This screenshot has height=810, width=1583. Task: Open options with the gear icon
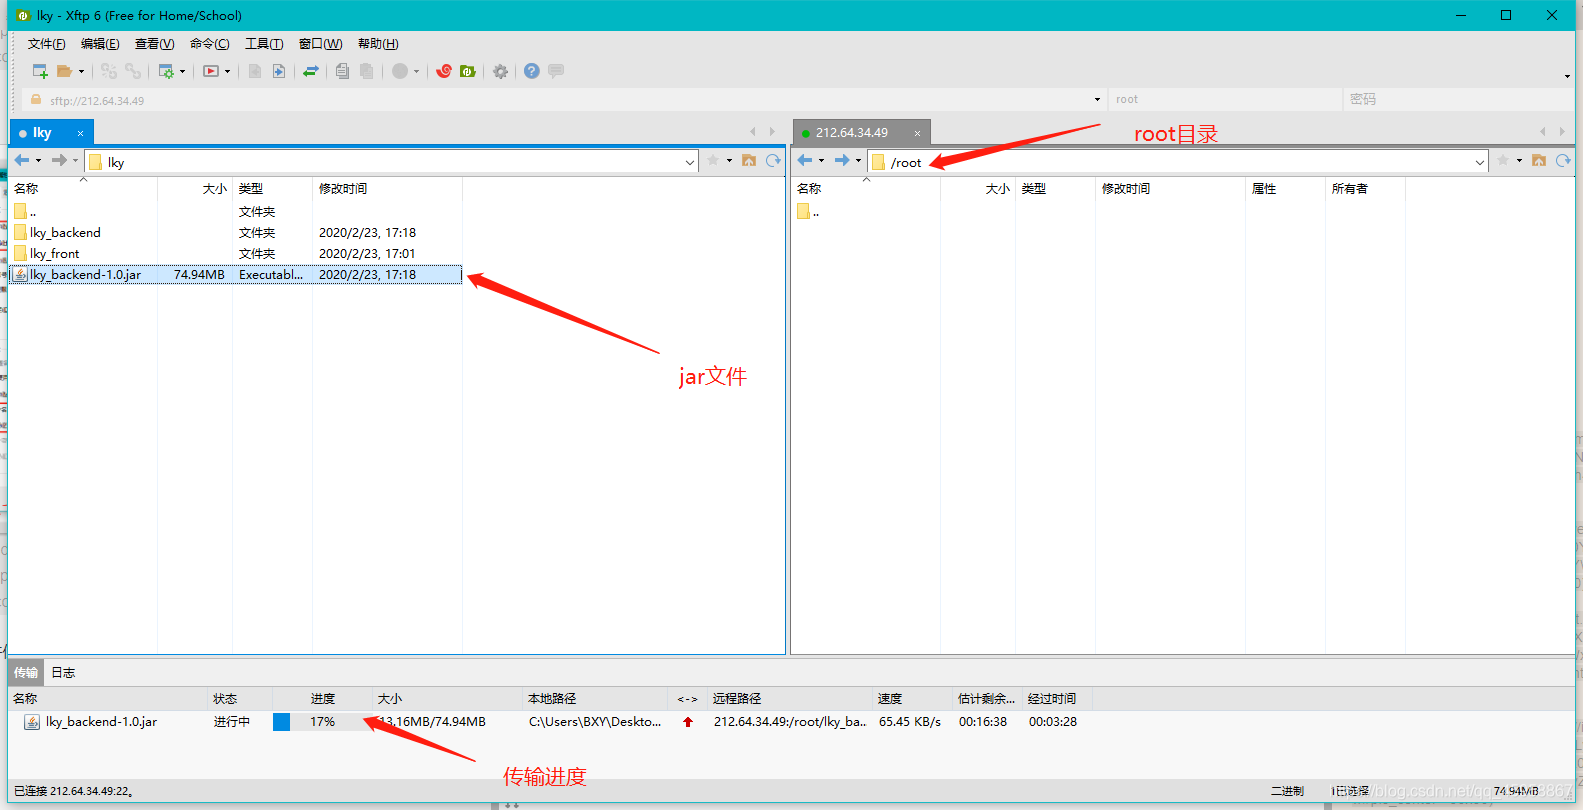point(500,71)
